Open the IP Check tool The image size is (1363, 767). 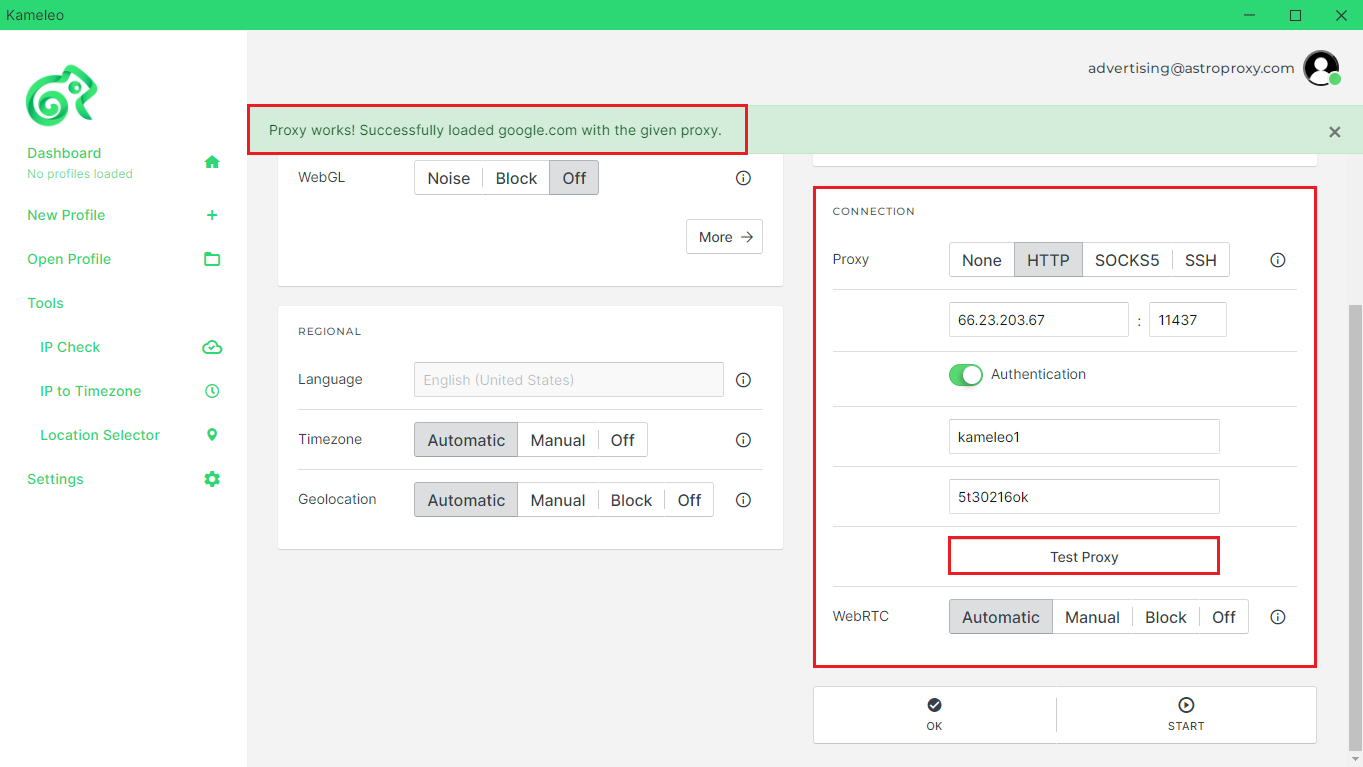(70, 347)
